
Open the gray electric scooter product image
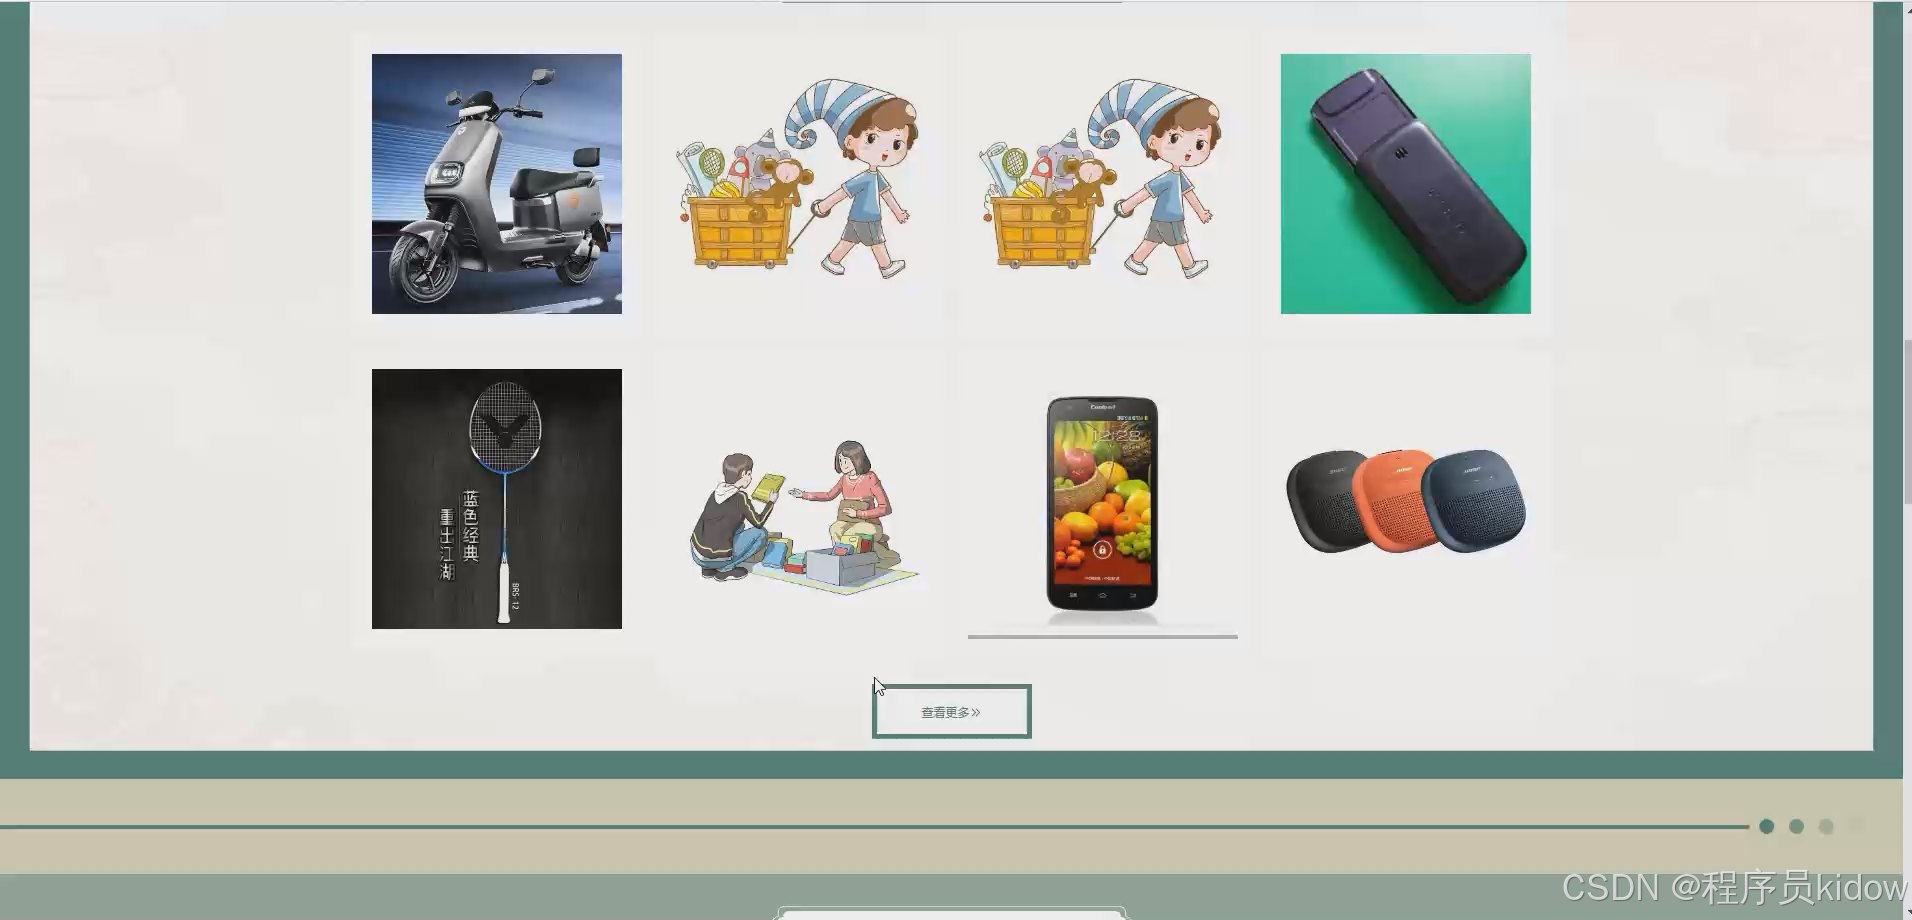tap(497, 184)
